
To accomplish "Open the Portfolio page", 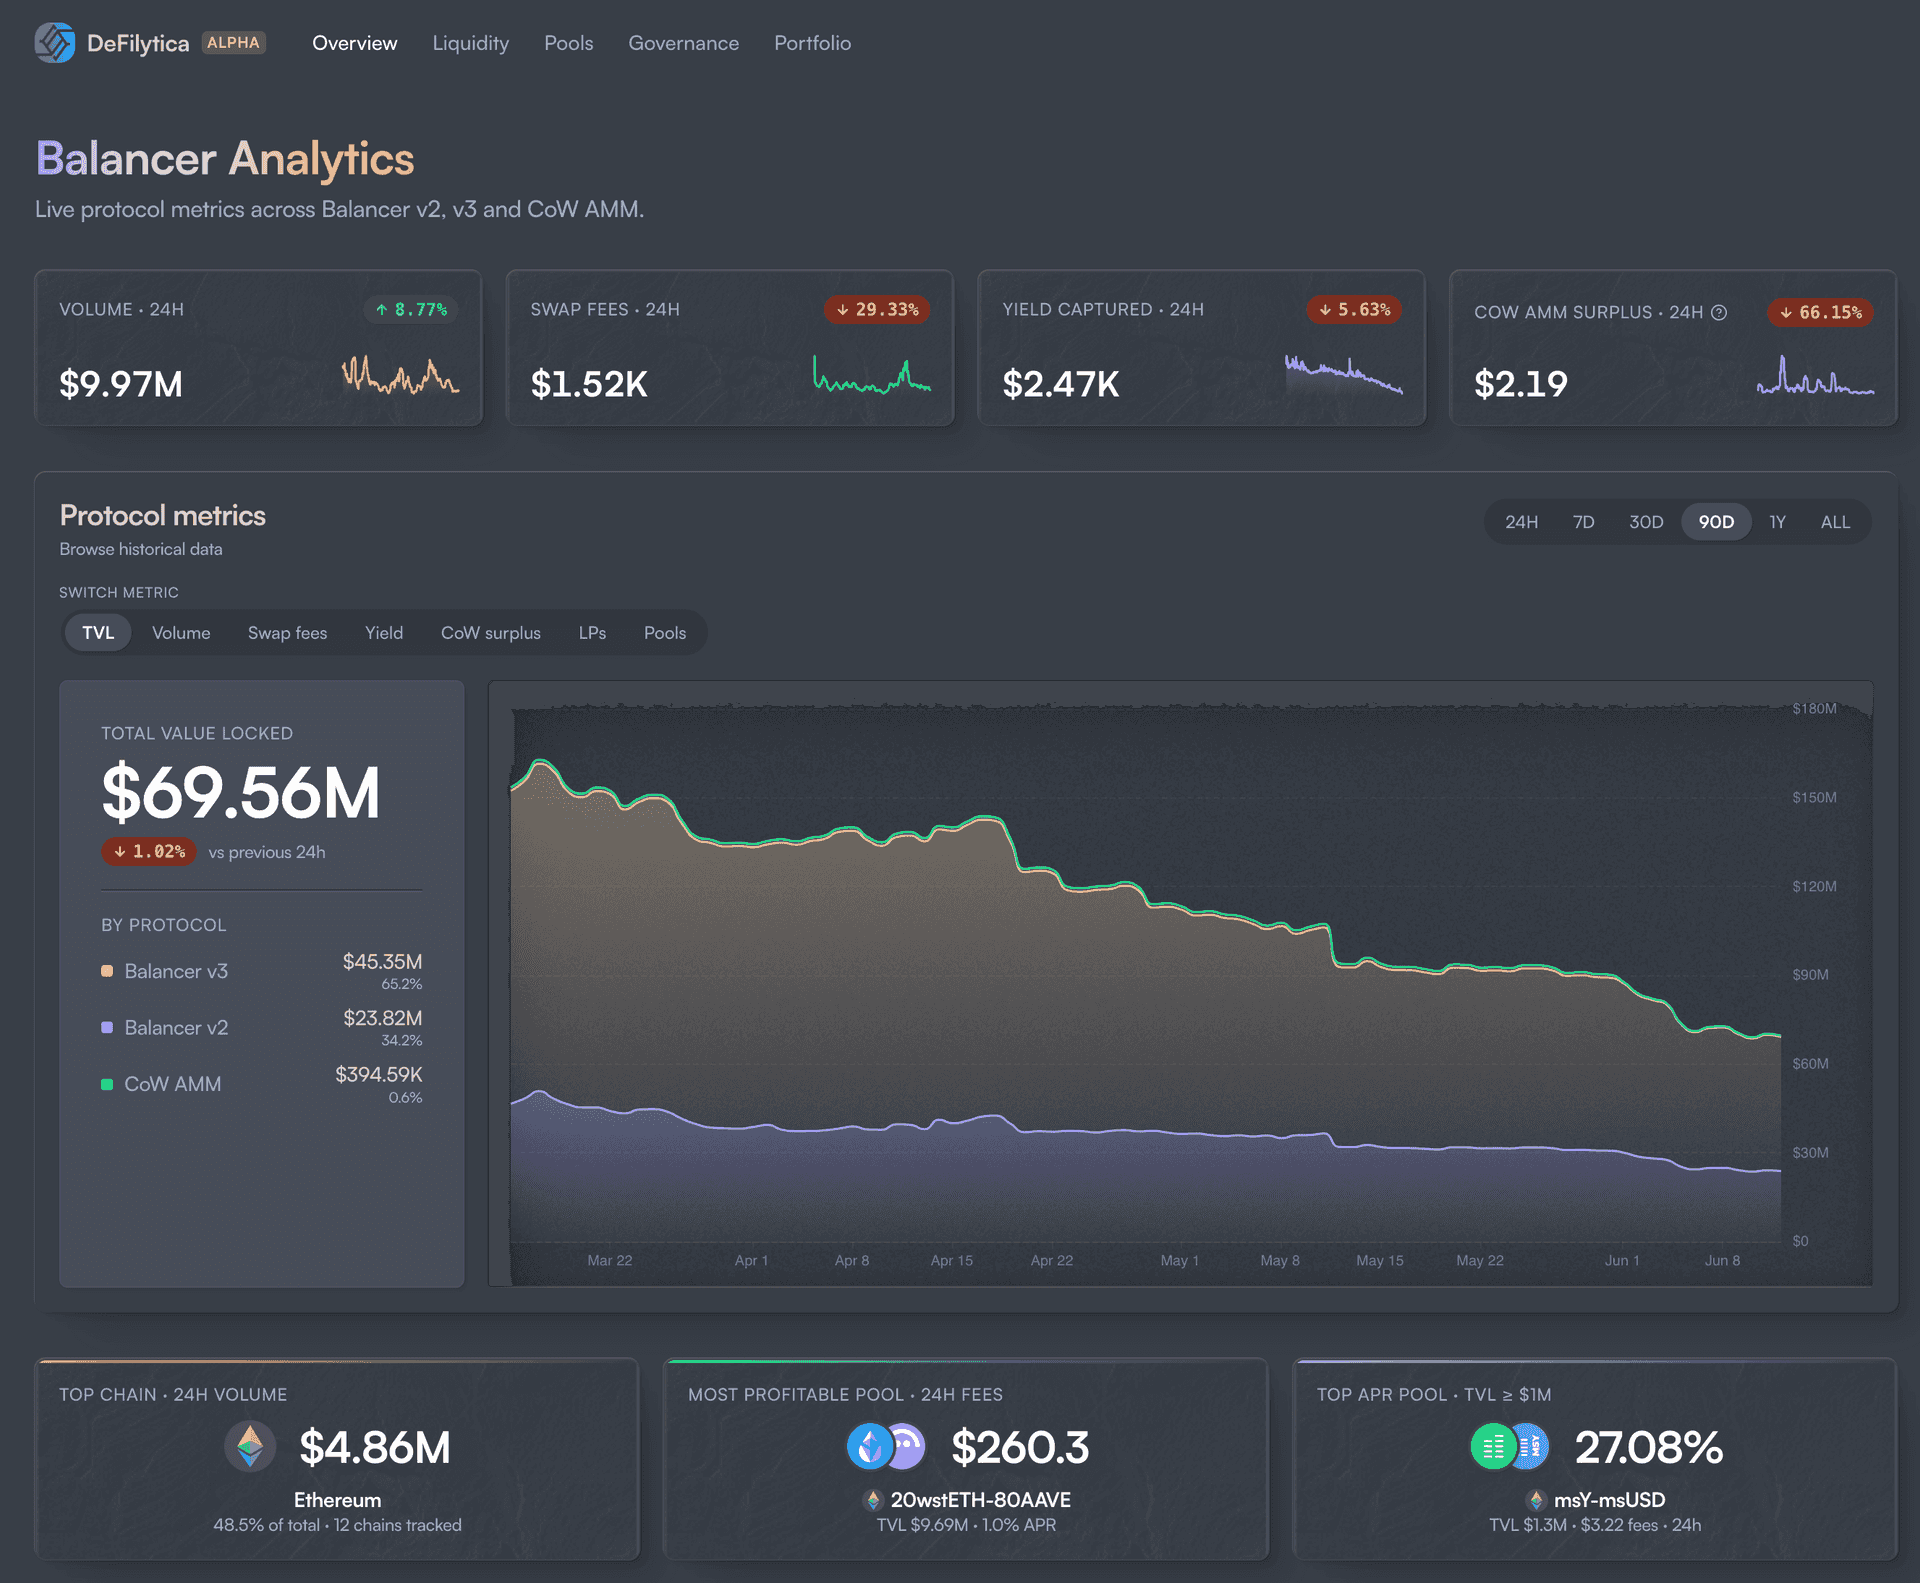I will pyautogui.click(x=813, y=43).
